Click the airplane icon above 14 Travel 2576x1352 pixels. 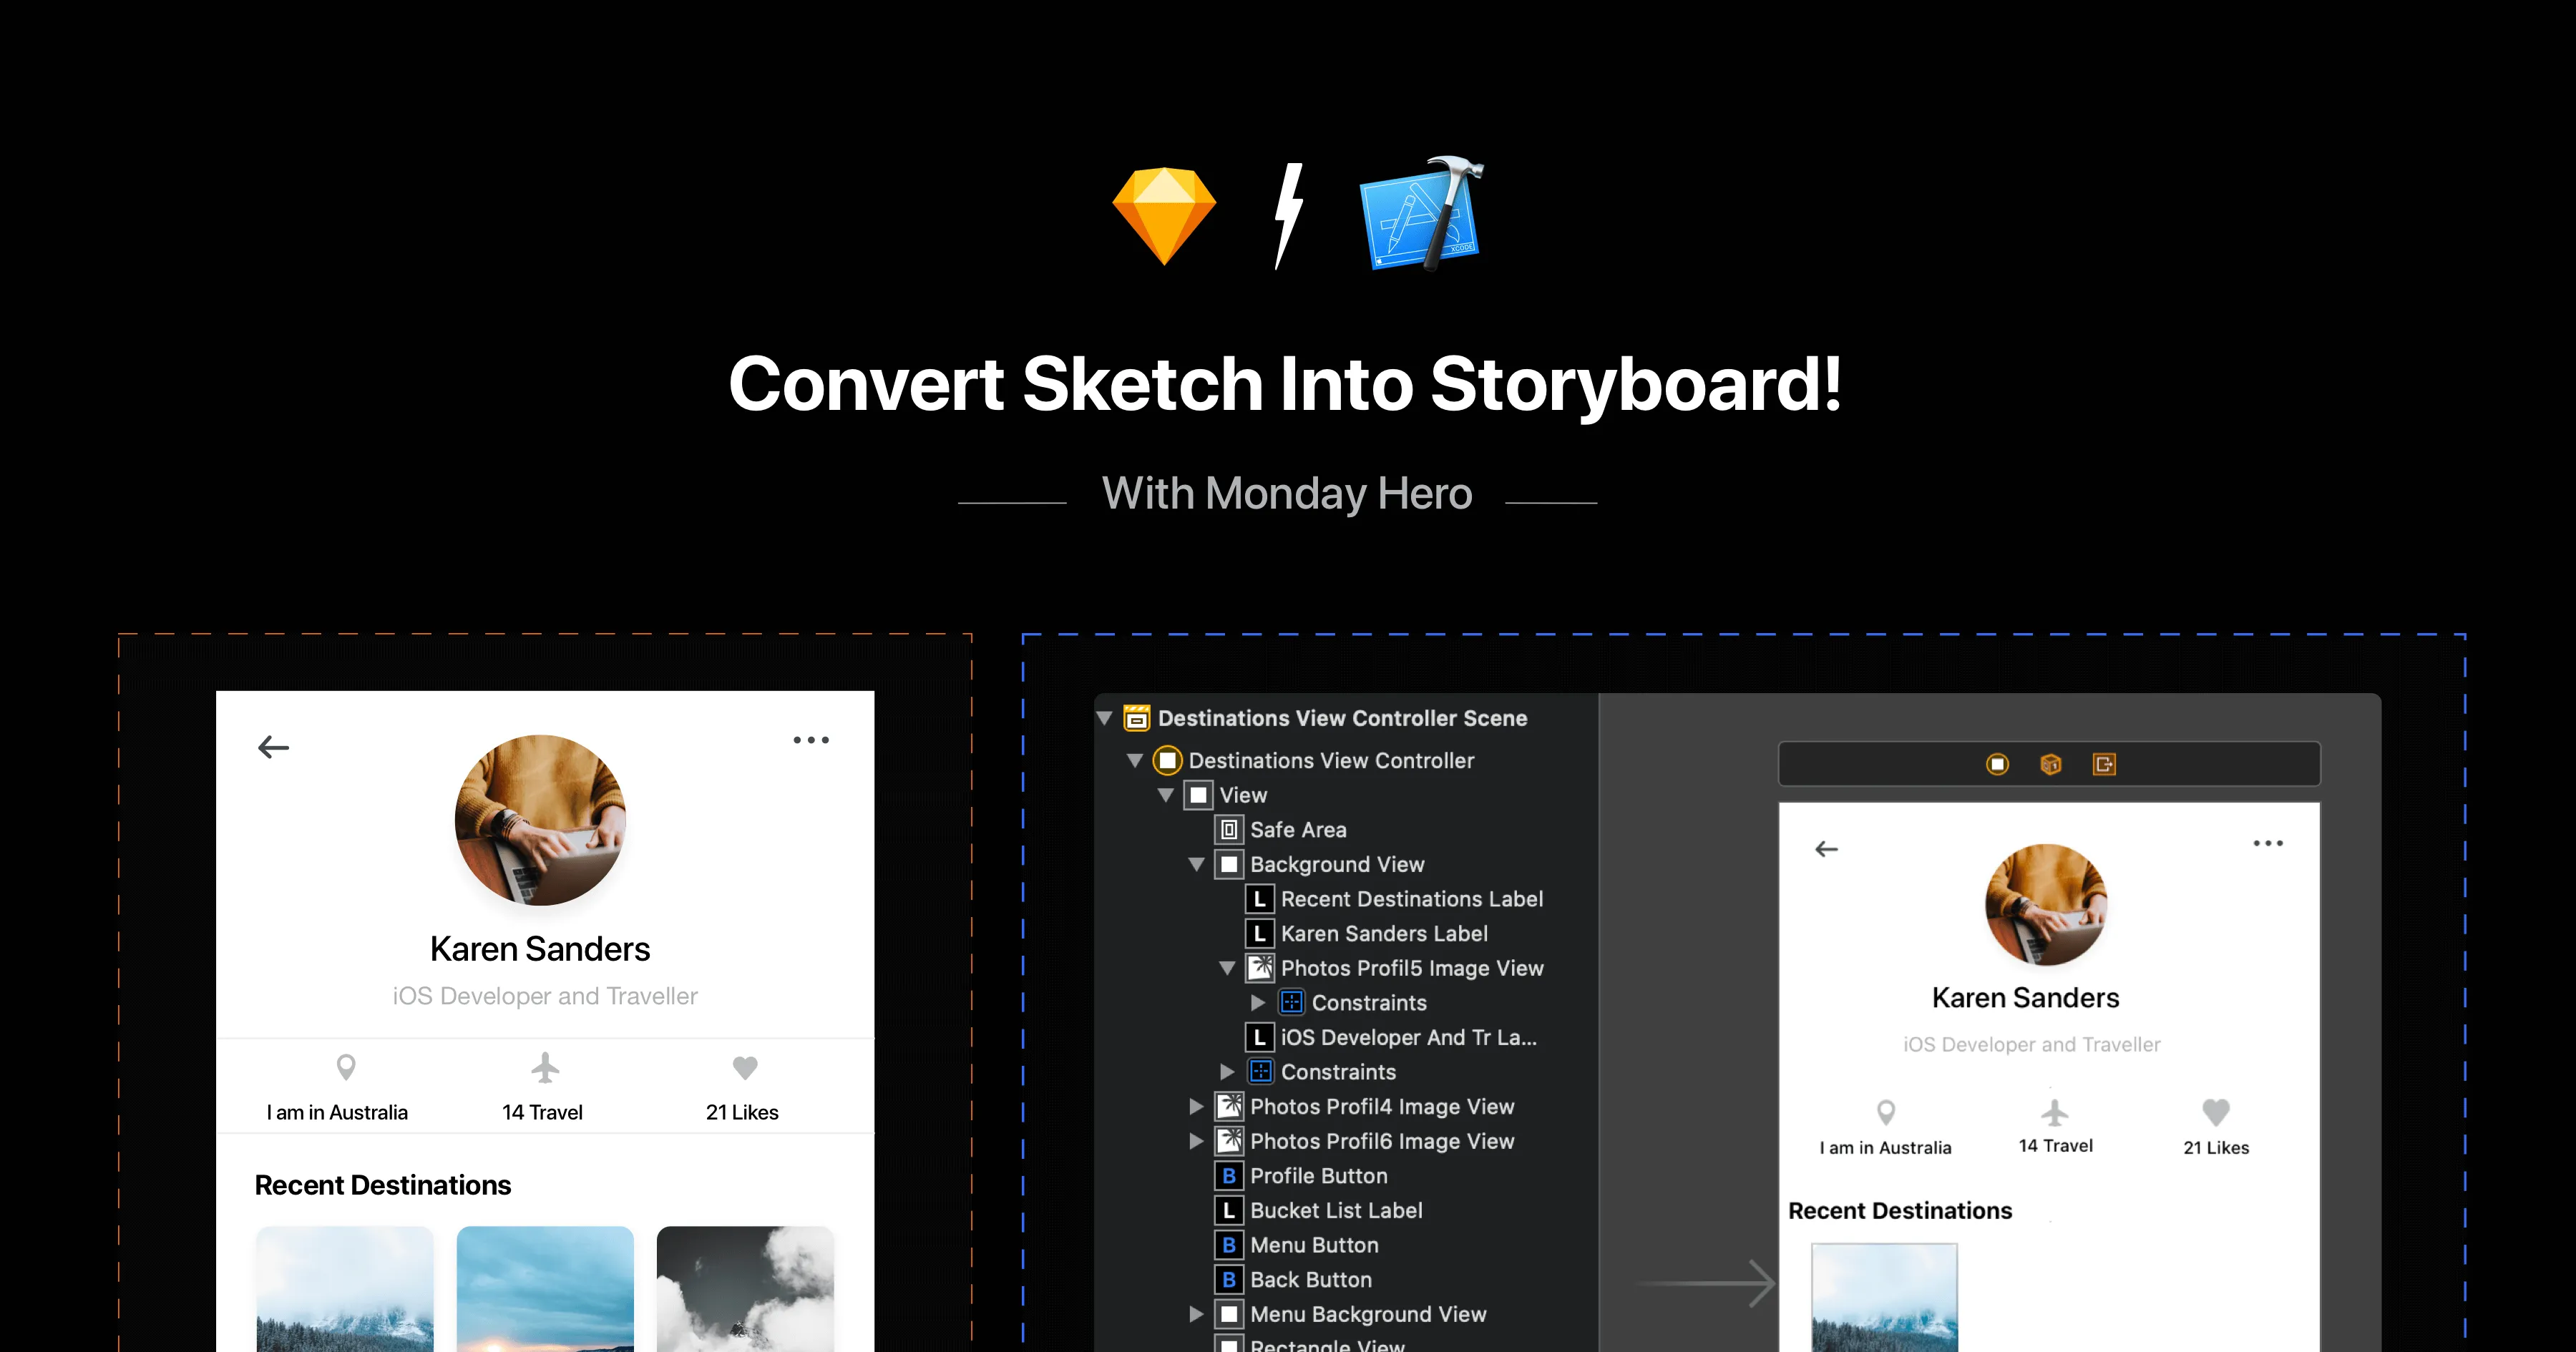pos(545,1067)
